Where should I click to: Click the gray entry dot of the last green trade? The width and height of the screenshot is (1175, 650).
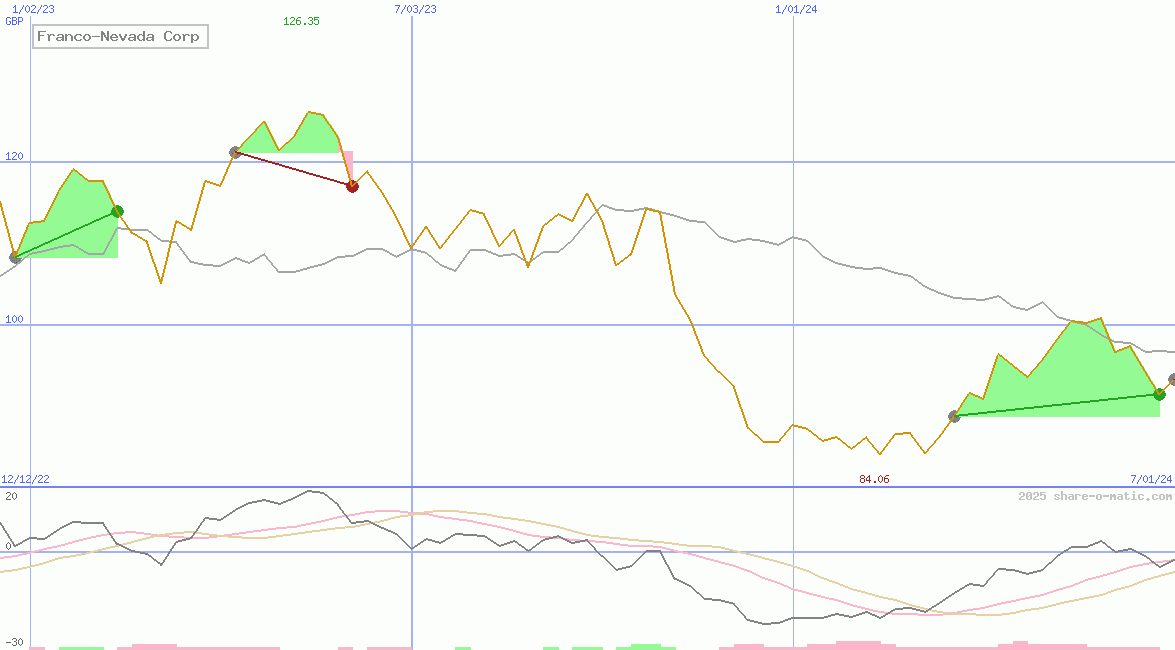[x=954, y=416]
